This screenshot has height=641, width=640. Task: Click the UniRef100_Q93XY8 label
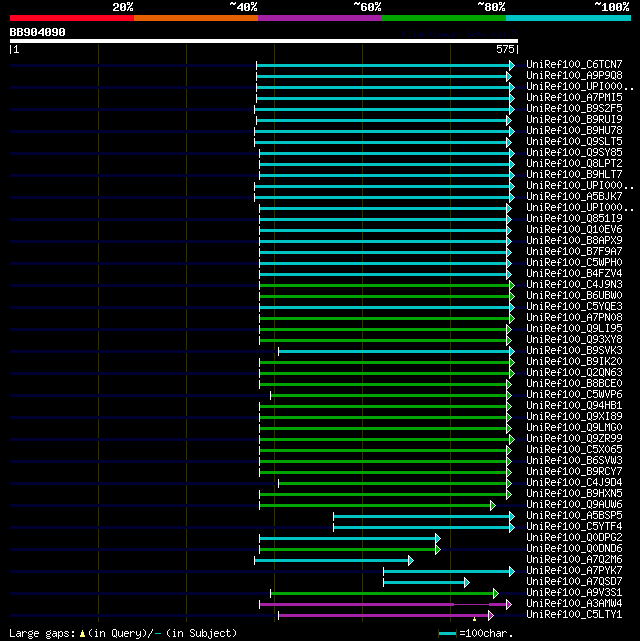(x=574, y=340)
